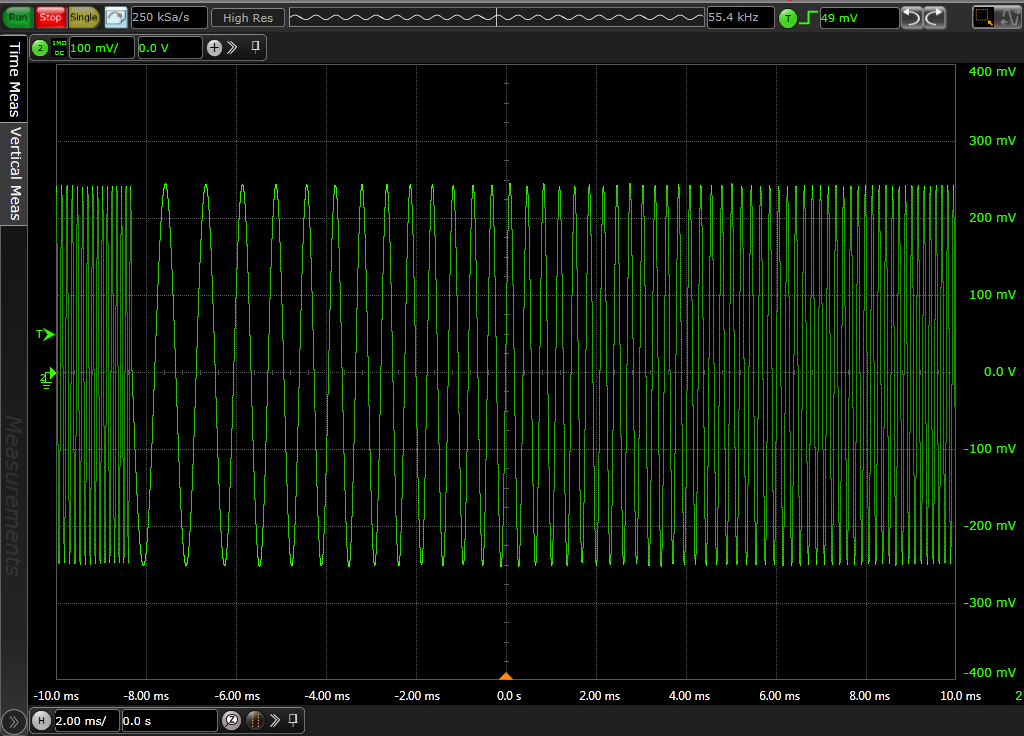Screen dimensions: 1024x736
Task: Click the channel 0.0 V offset field
Action: (x=167, y=48)
